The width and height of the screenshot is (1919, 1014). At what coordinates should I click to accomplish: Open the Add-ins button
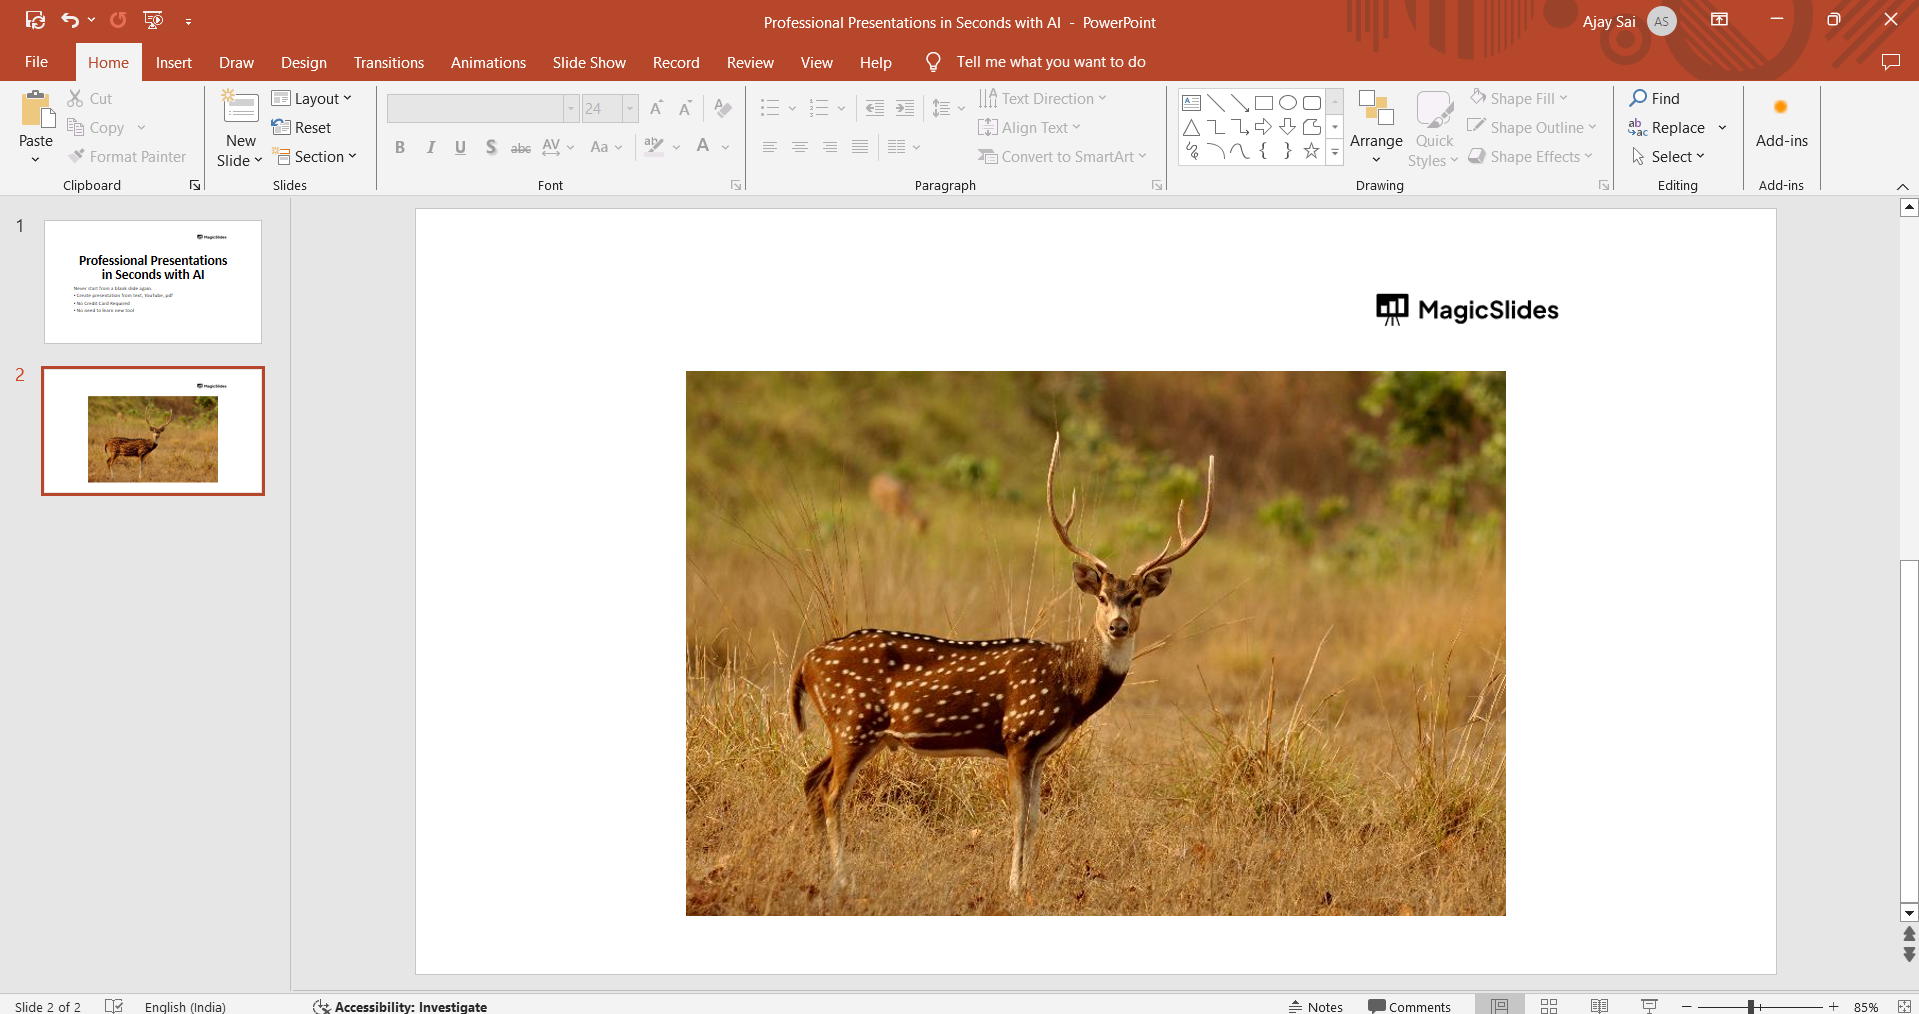(x=1781, y=122)
